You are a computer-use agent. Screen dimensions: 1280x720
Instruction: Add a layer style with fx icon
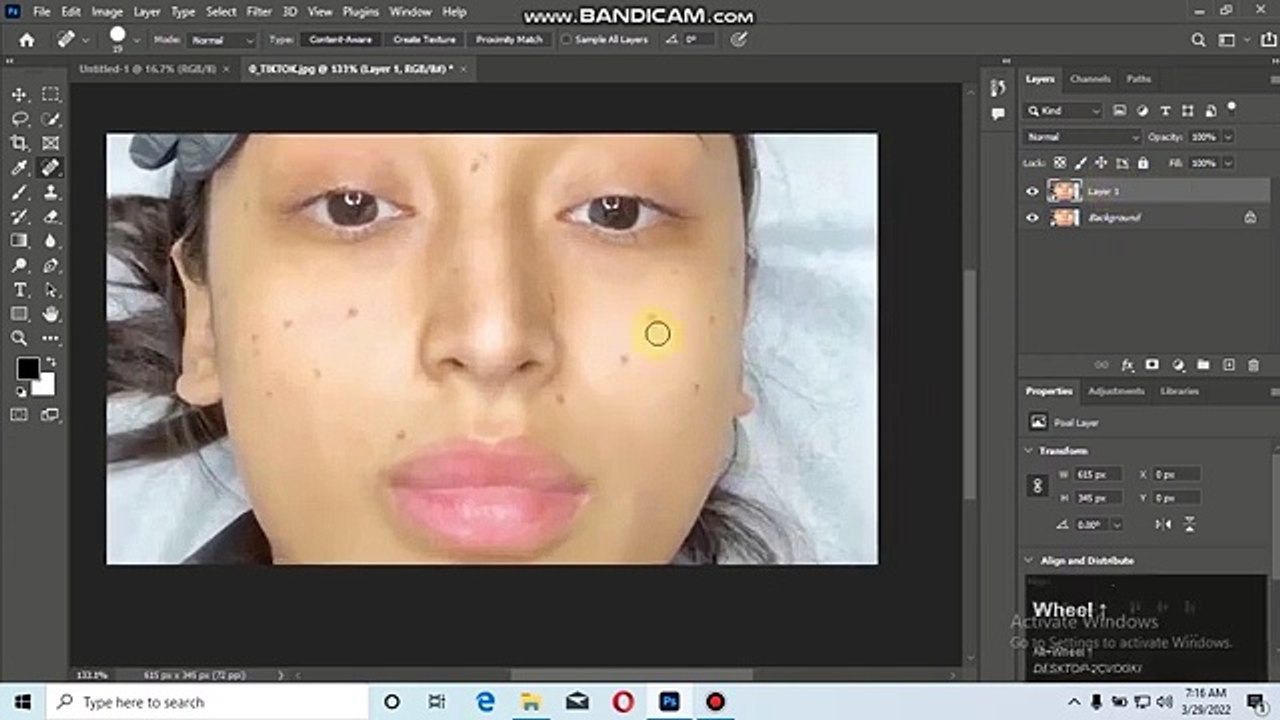pos(1127,366)
